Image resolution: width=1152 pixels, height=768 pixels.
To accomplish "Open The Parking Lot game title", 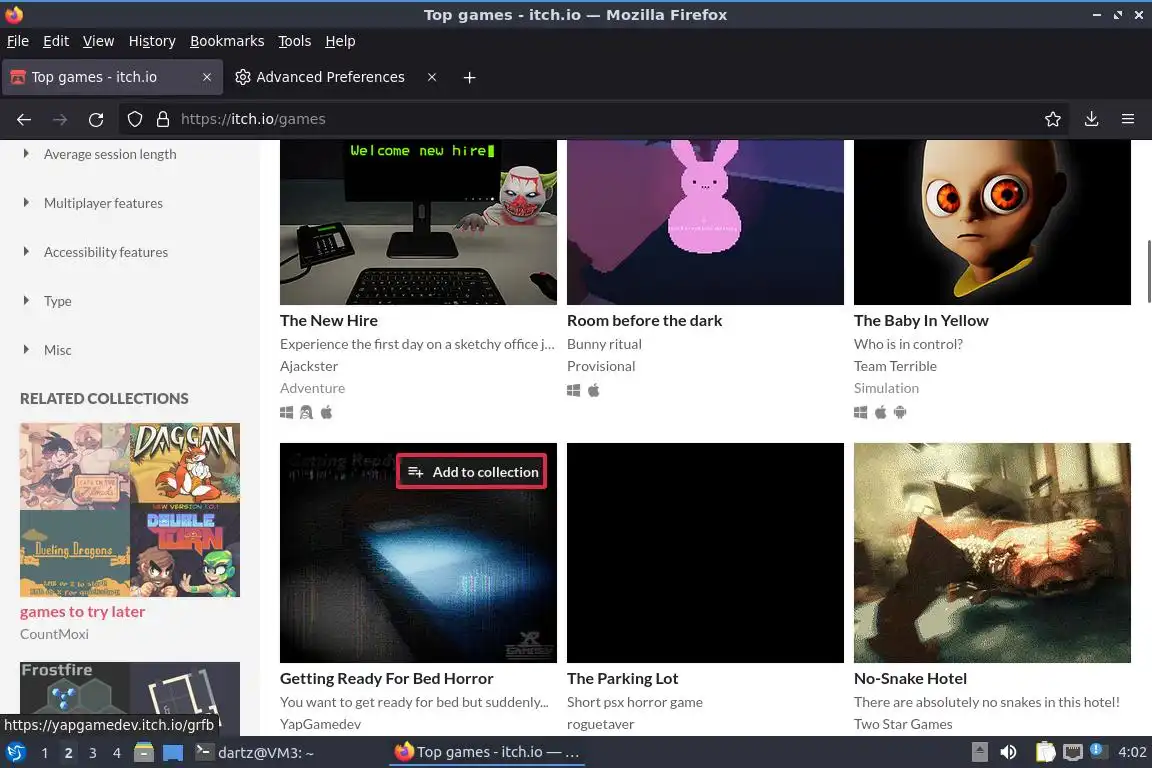I will (622, 678).
